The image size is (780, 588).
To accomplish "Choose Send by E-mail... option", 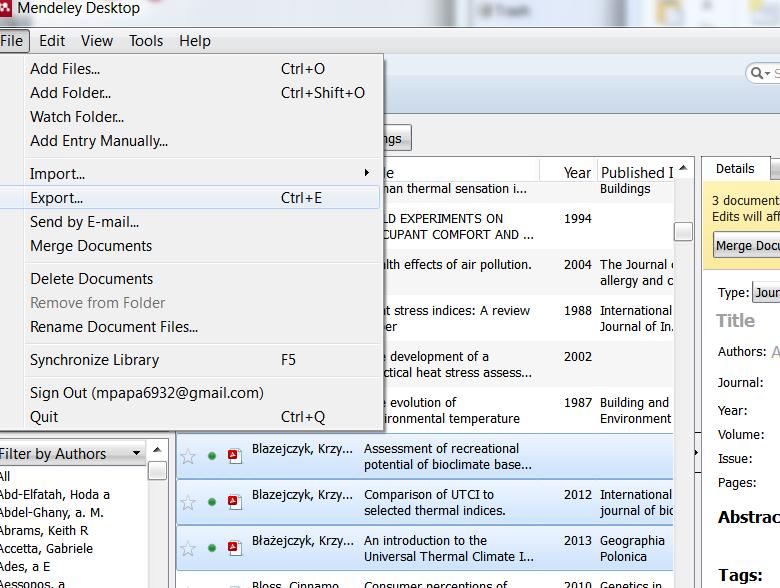I will coord(191,222).
